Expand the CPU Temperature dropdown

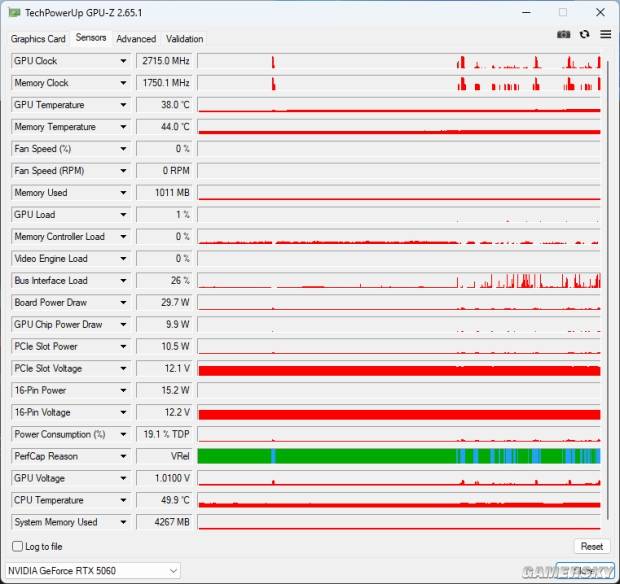tap(123, 500)
